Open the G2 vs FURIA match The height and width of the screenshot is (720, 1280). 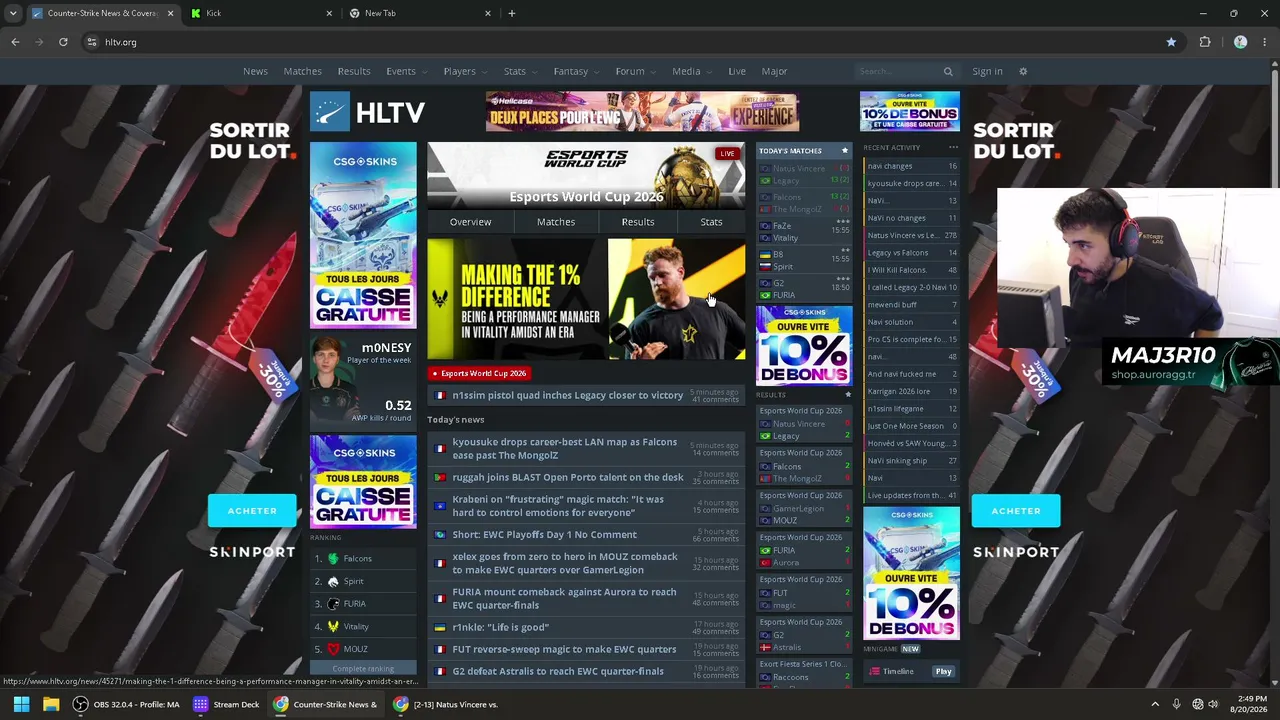click(803, 288)
